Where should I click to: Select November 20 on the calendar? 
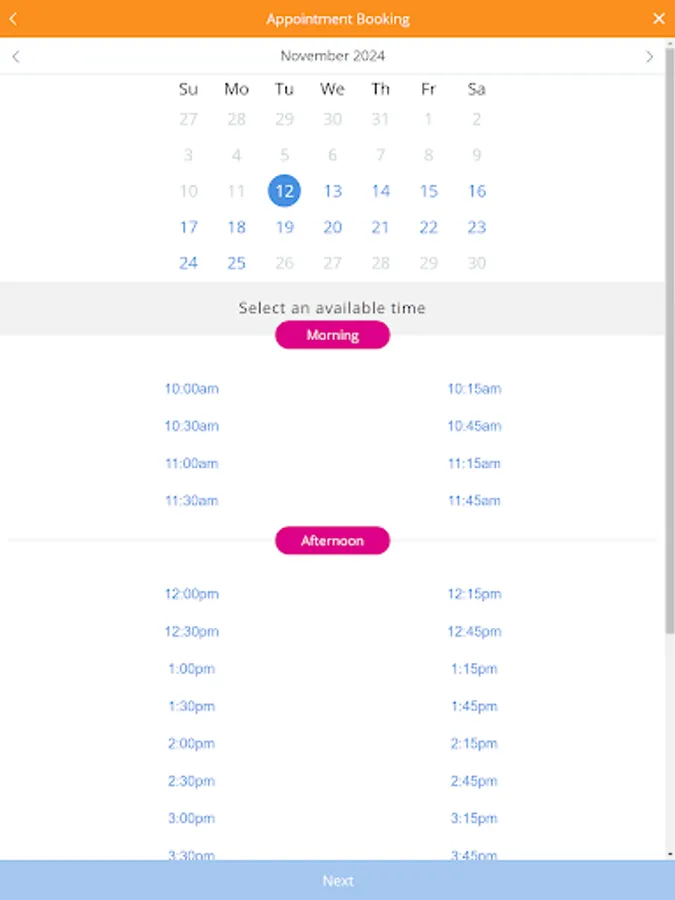point(332,227)
